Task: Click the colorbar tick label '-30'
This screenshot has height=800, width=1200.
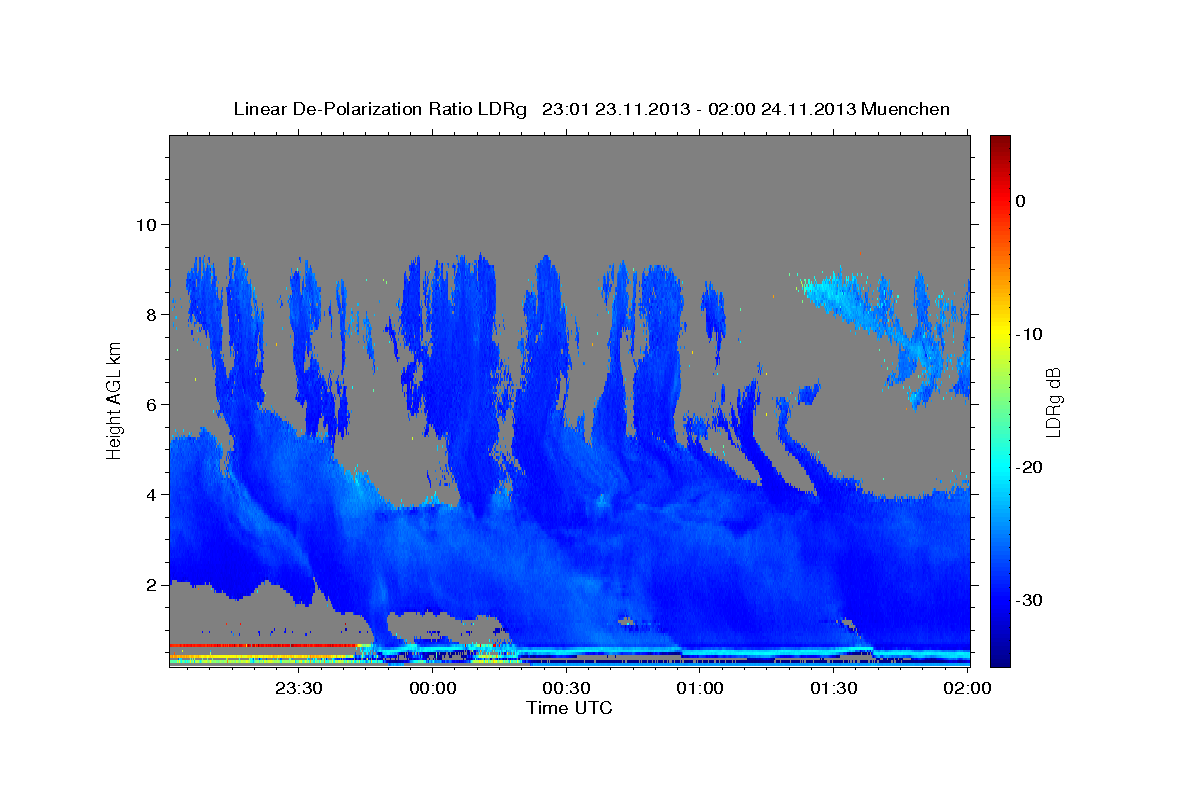Action: point(1030,600)
